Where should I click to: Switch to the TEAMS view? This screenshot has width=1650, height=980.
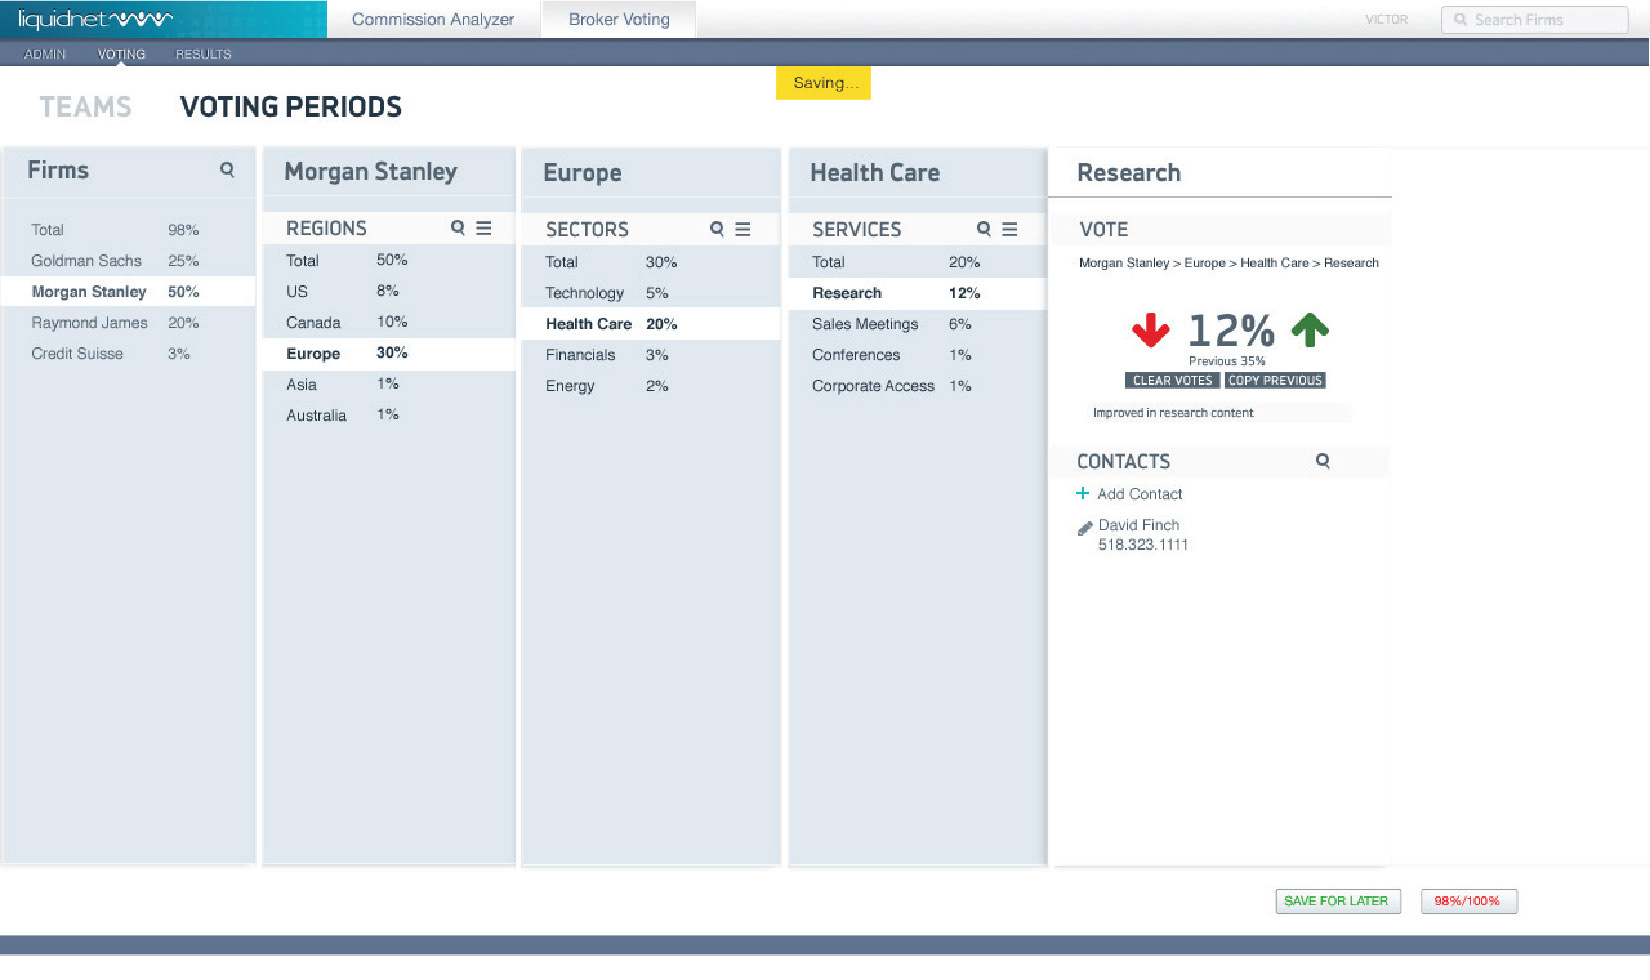(86, 107)
